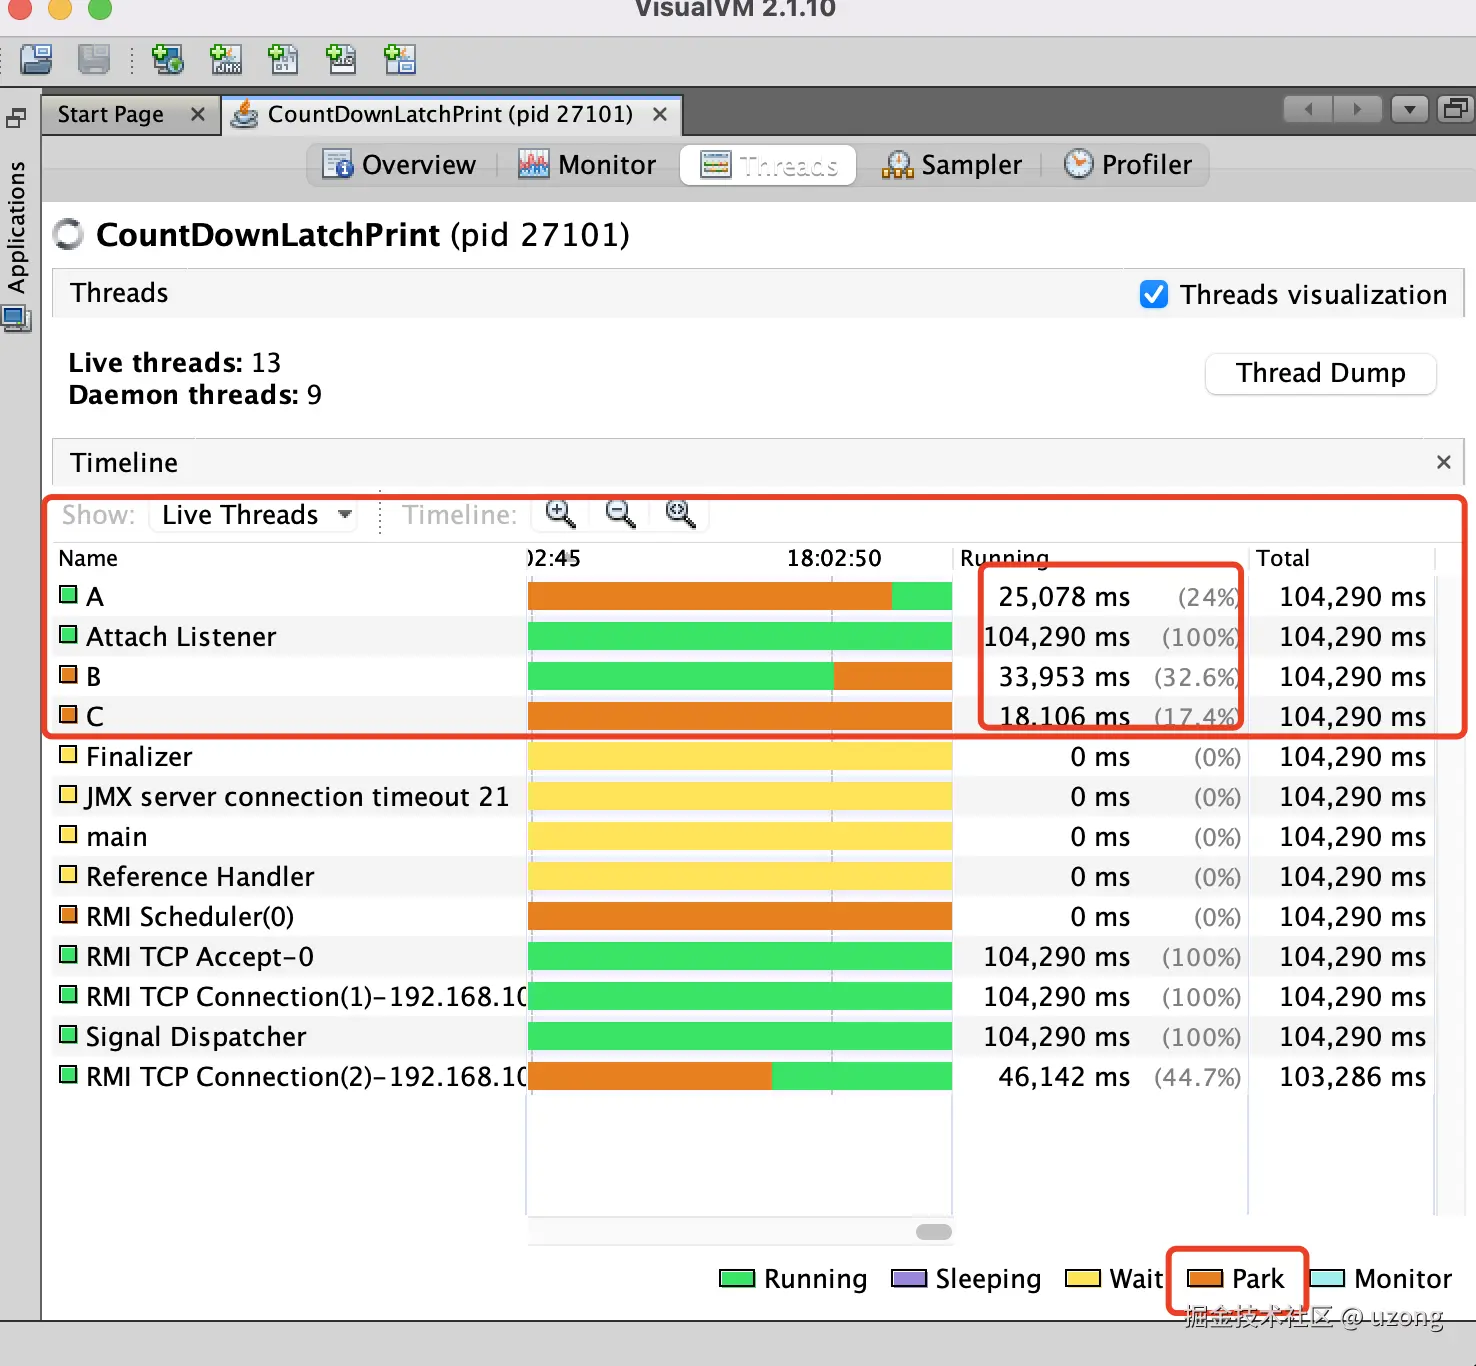Close the CountDownLatchPrint tab
This screenshot has width=1476, height=1366.
(x=660, y=115)
